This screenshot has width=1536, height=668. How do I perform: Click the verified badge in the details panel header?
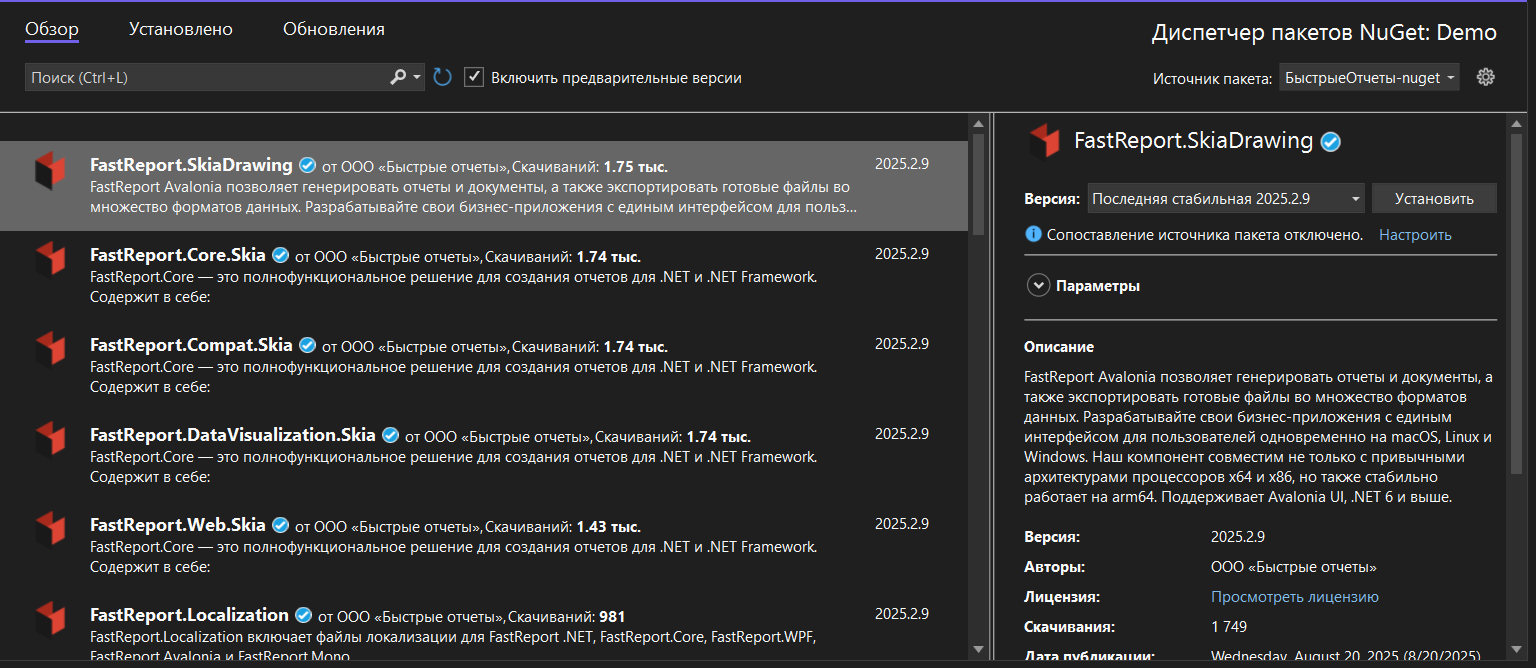coord(1330,142)
